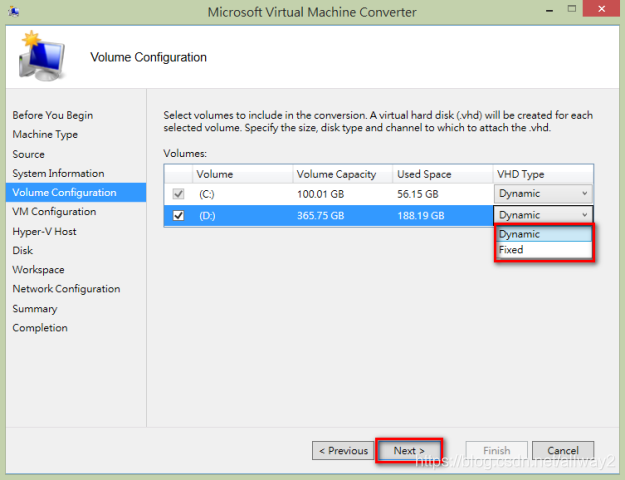Click the app icon in the title bar

point(13,12)
